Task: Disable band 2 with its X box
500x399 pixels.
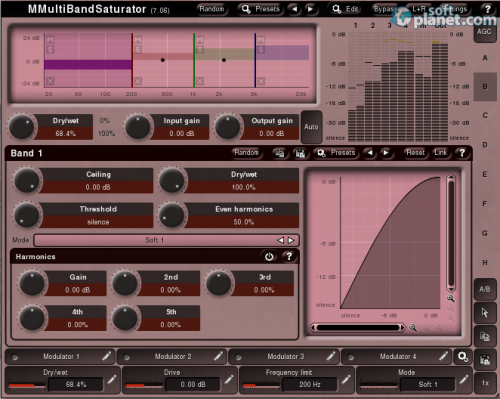Action: click(138, 81)
